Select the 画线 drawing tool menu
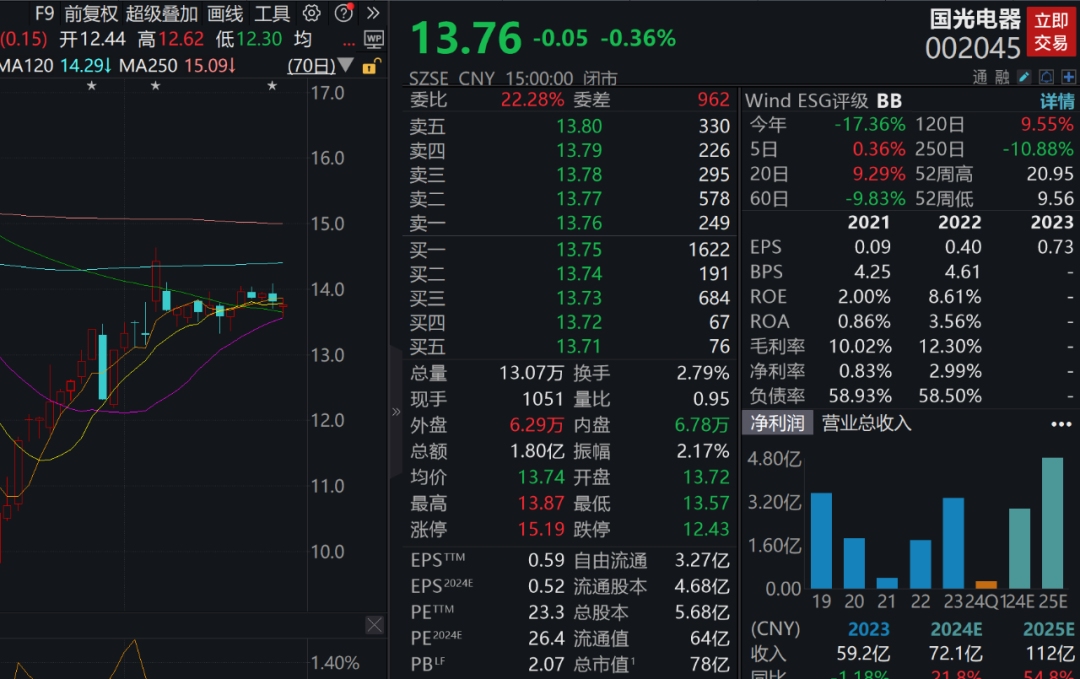 [225, 14]
